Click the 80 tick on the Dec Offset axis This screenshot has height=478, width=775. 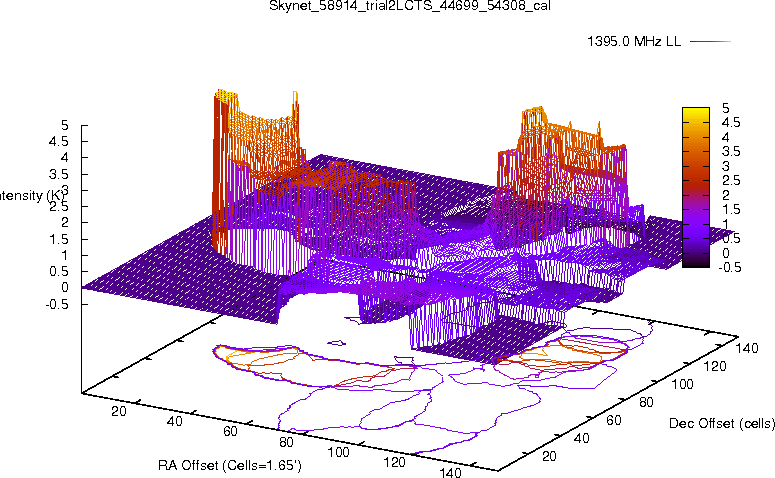[646, 403]
